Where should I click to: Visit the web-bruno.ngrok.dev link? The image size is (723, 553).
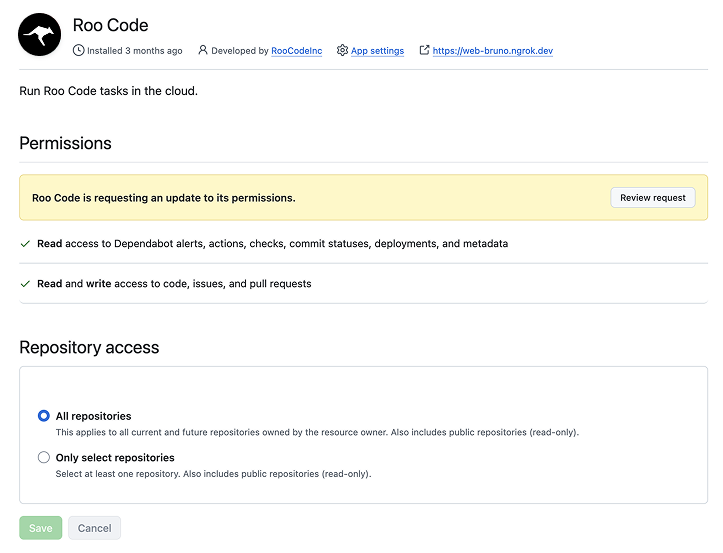point(492,51)
